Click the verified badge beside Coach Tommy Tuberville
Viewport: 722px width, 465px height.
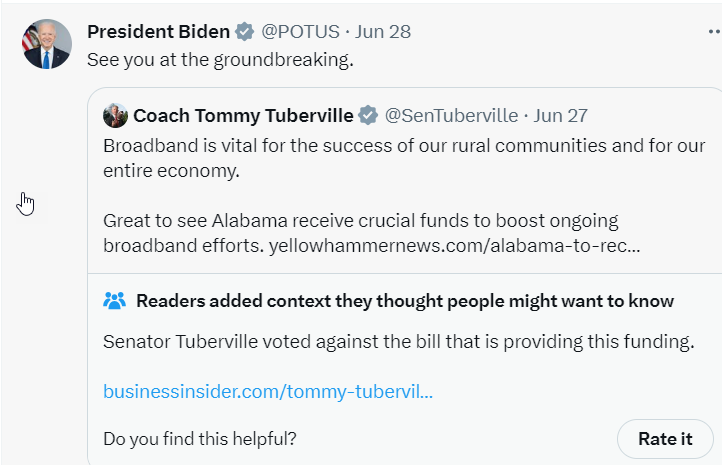pos(368,116)
